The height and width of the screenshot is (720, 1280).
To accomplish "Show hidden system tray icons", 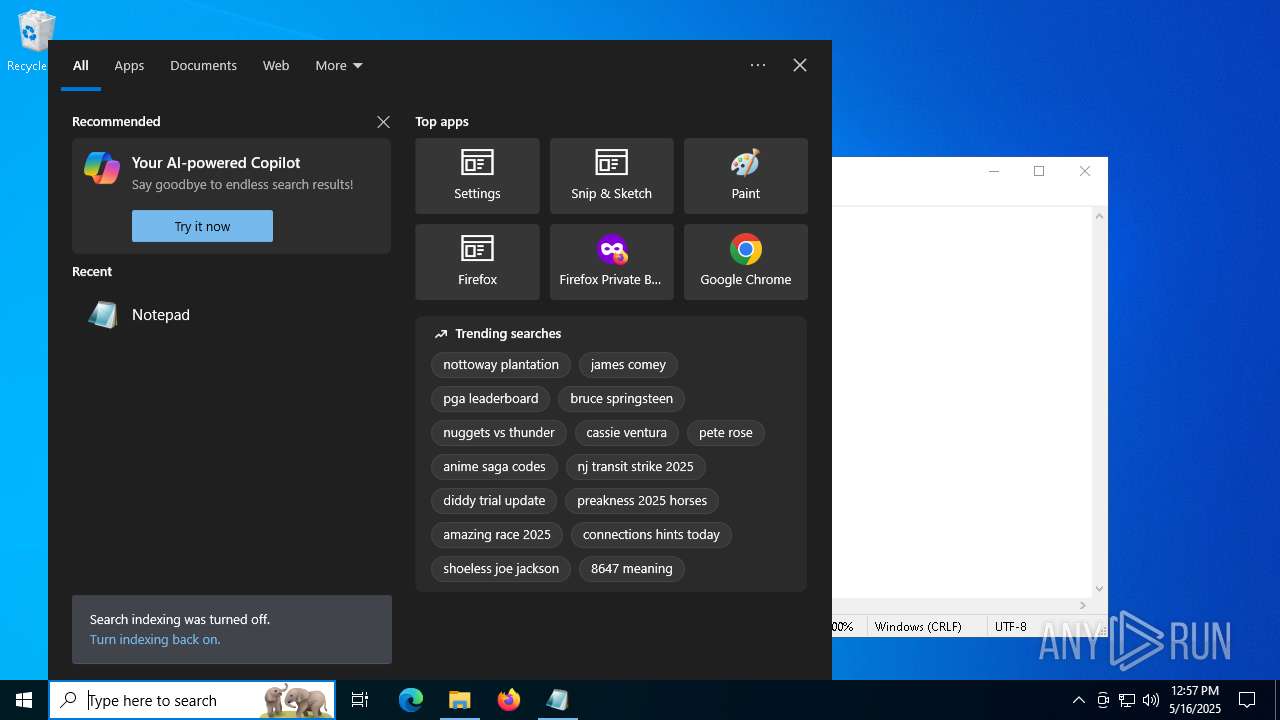I will [x=1078, y=700].
